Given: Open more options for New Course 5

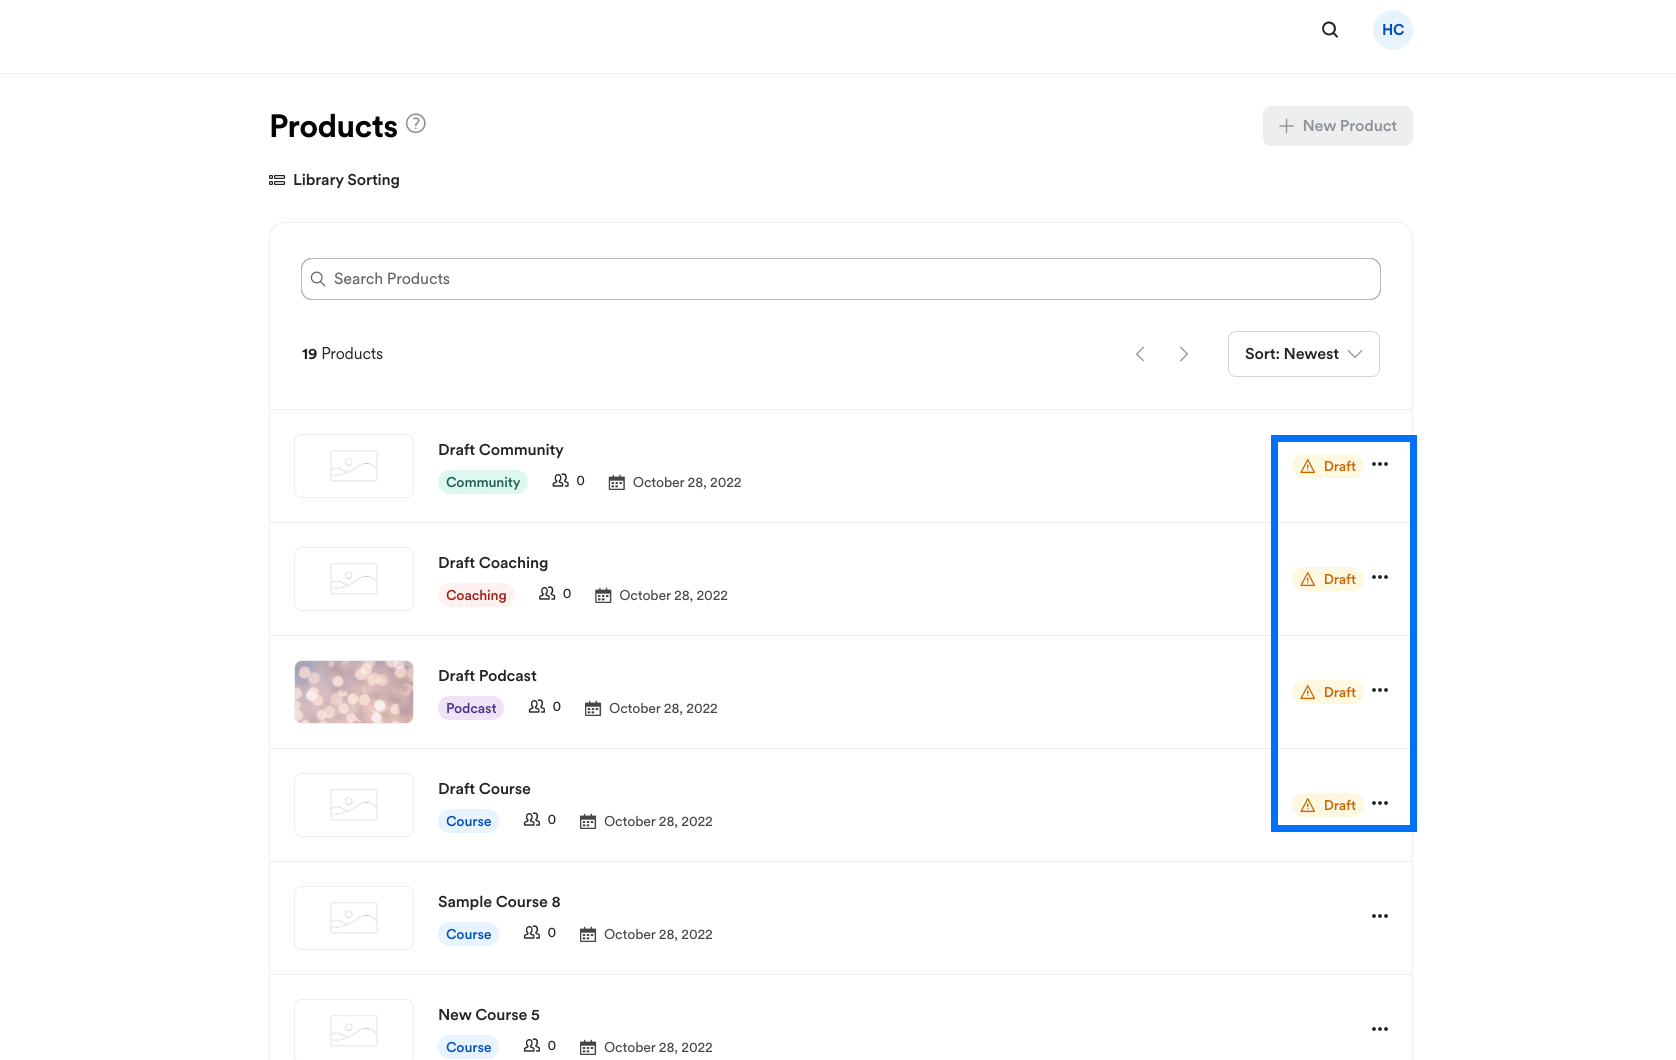Looking at the screenshot, I should coord(1380,1030).
